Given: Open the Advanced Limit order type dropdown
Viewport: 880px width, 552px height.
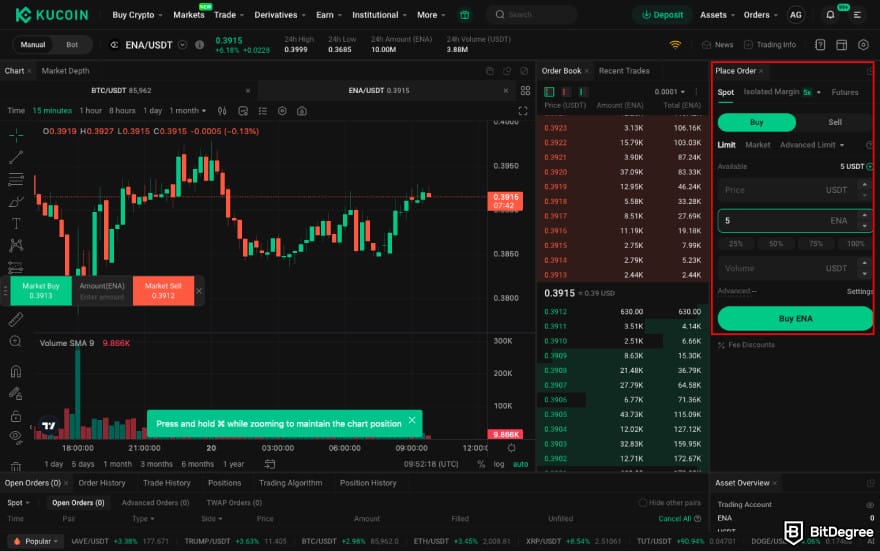Looking at the screenshot, I should point(812,145).
